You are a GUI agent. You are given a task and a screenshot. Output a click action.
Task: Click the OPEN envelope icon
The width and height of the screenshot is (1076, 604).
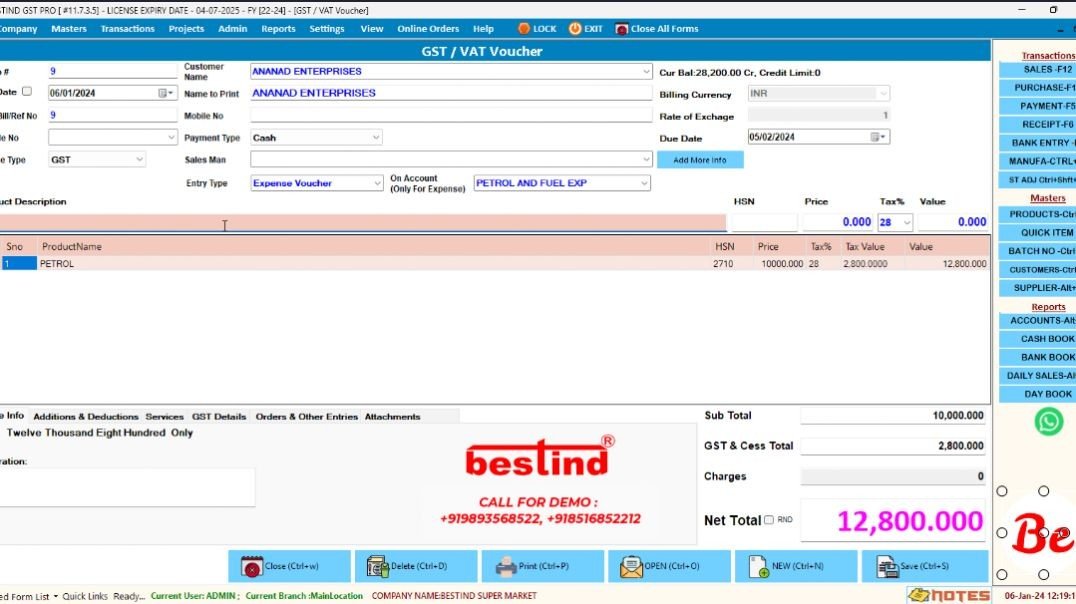coord(631,566)
